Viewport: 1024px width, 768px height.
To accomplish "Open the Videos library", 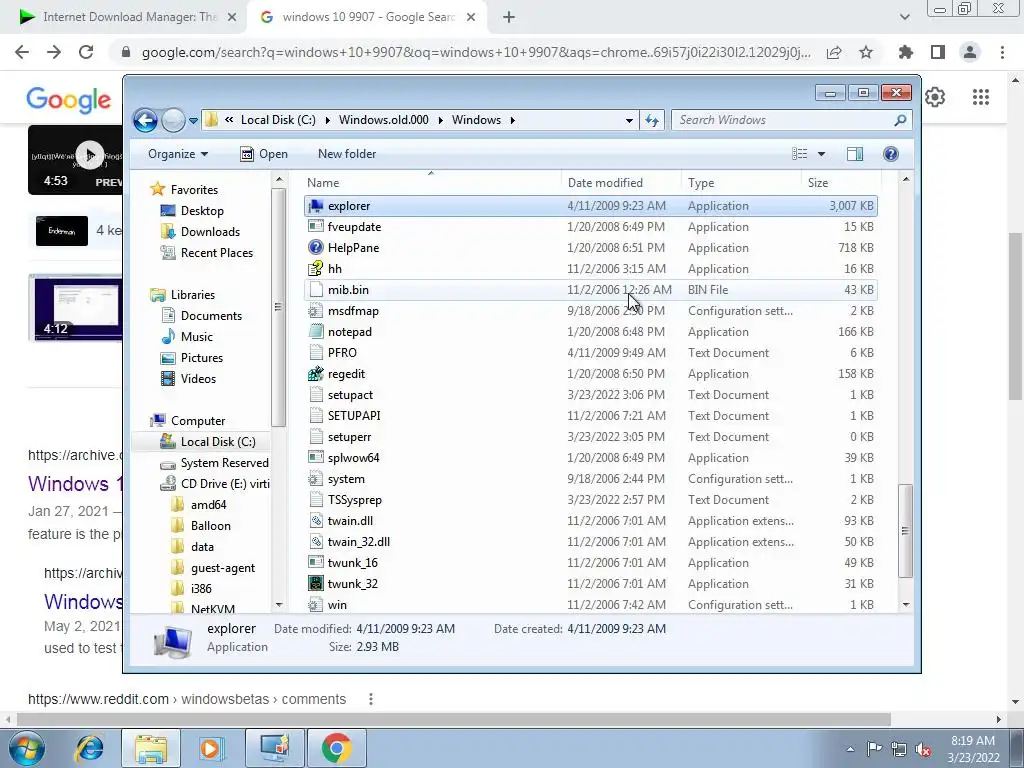I will 198,379.
